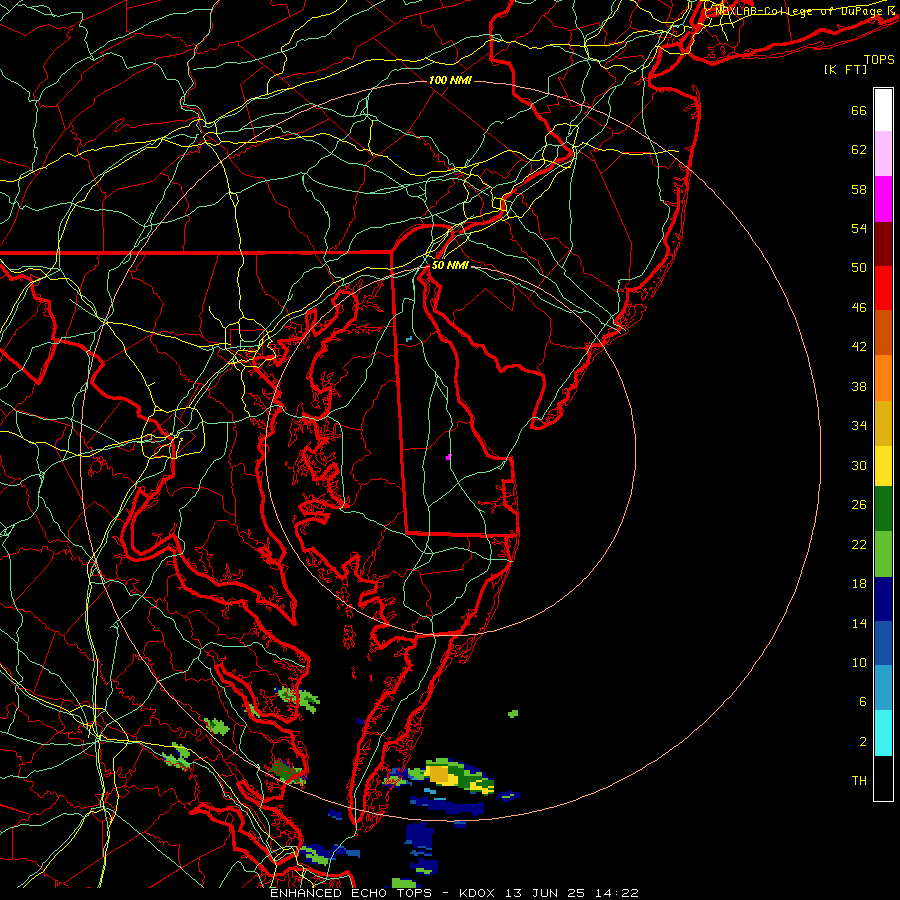Click the legend value 2
The height and width of the screenshot is (900, 900).
point(862,742)
